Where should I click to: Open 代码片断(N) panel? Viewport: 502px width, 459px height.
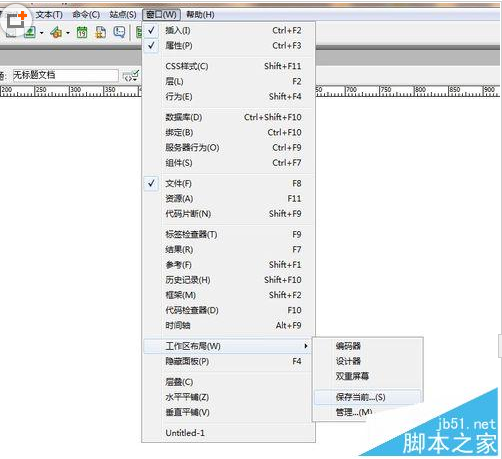click(x=229, y=214)
